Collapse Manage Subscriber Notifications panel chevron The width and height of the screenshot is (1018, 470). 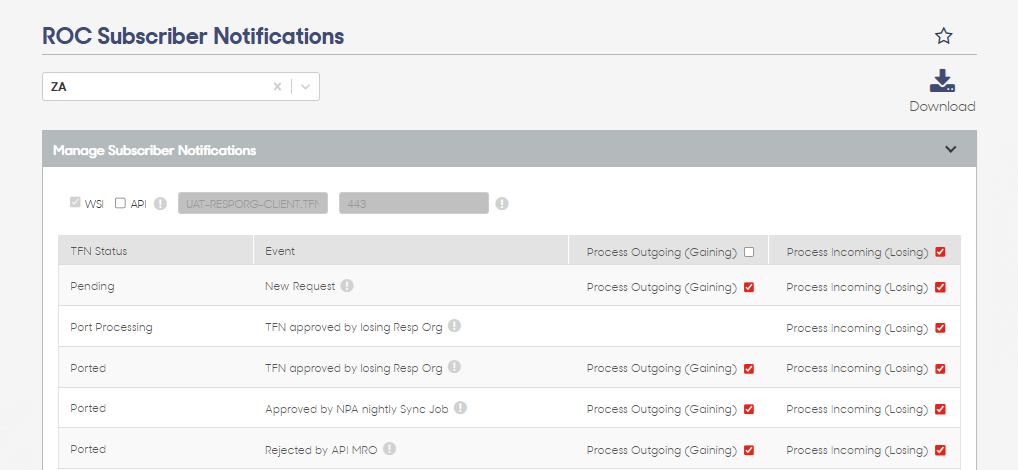950,149
